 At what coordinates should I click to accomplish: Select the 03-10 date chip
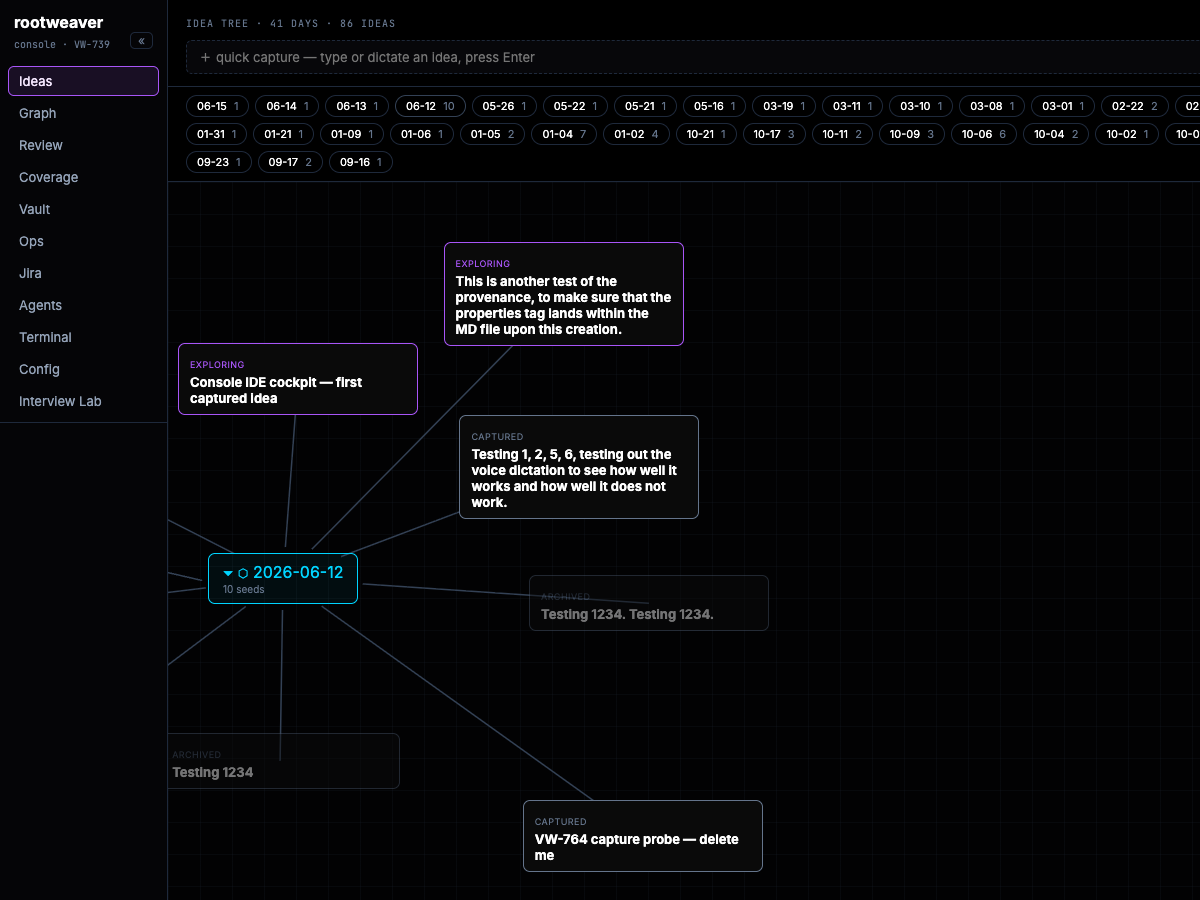click(921, 106)
